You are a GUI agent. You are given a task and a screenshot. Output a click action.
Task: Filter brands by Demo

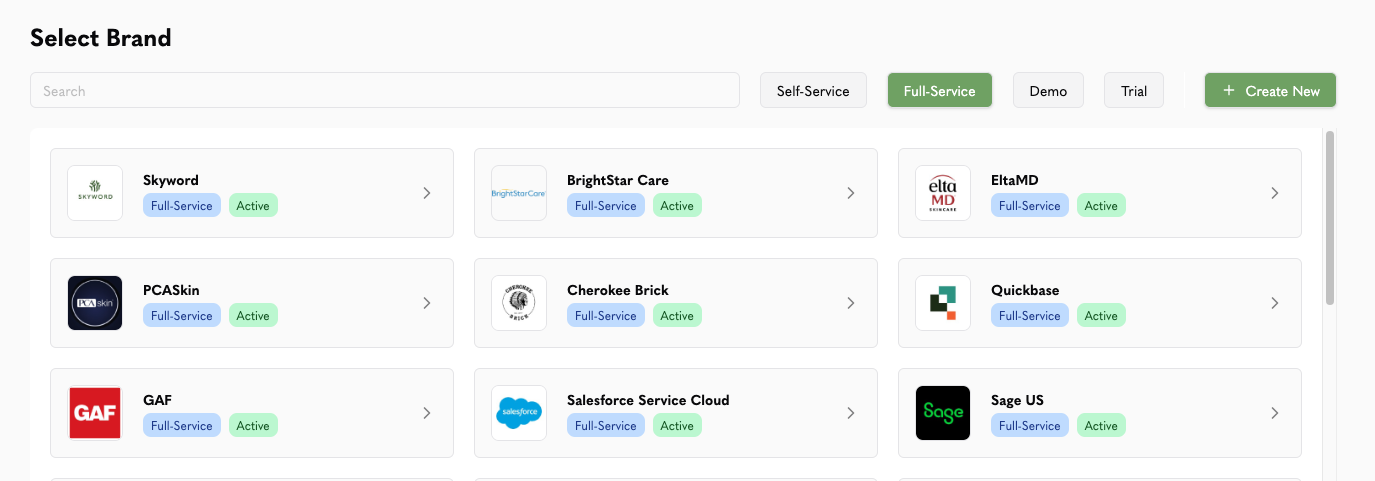(x=1048, y=91)
